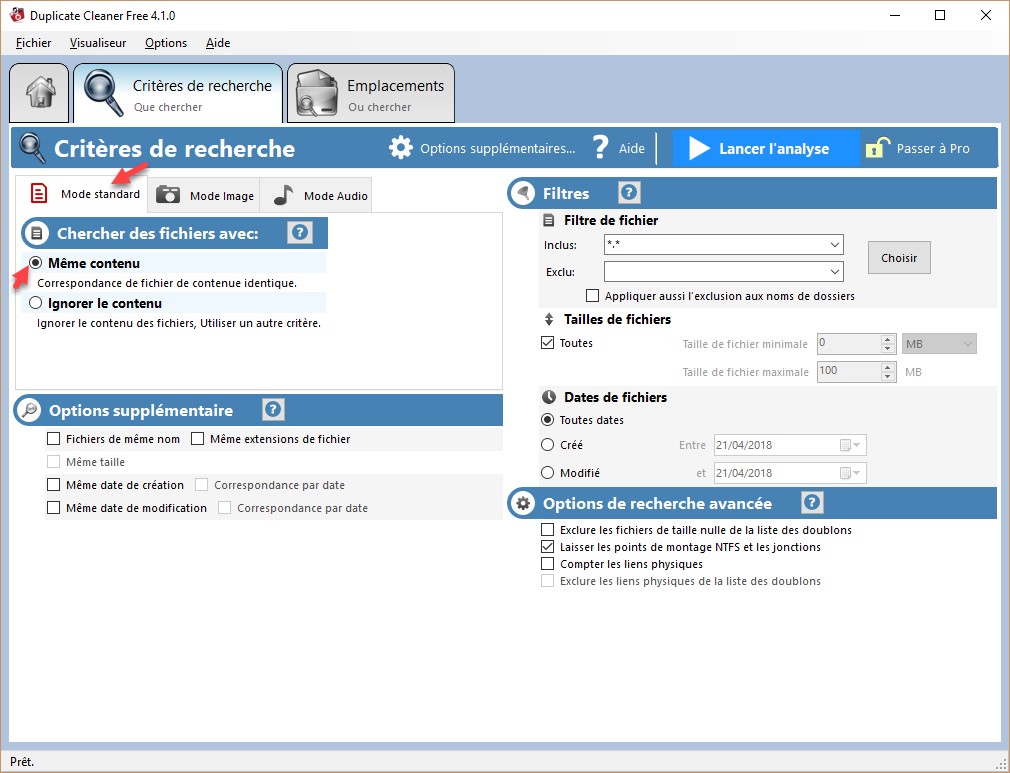Click help icon beside Options de recherche avancée
Screen dimensions: 1010x773
[812, 503]
